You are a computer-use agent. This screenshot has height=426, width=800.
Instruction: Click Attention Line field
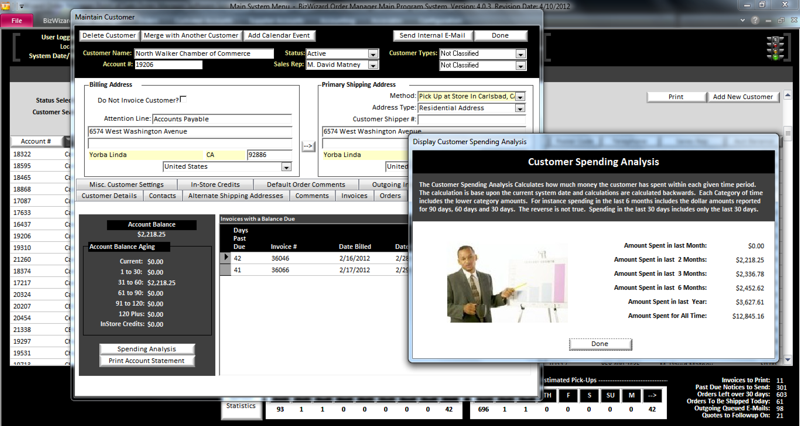222,119
